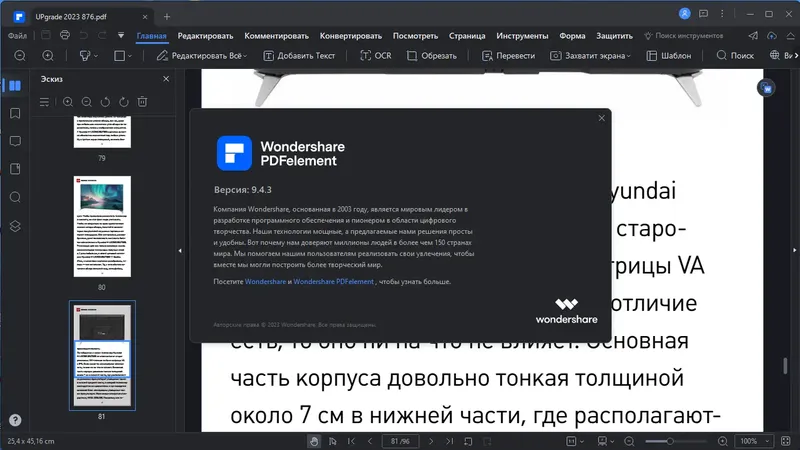Click Обрезать crop tool
Screen dimensions: 800x450
tap(432, 56)
